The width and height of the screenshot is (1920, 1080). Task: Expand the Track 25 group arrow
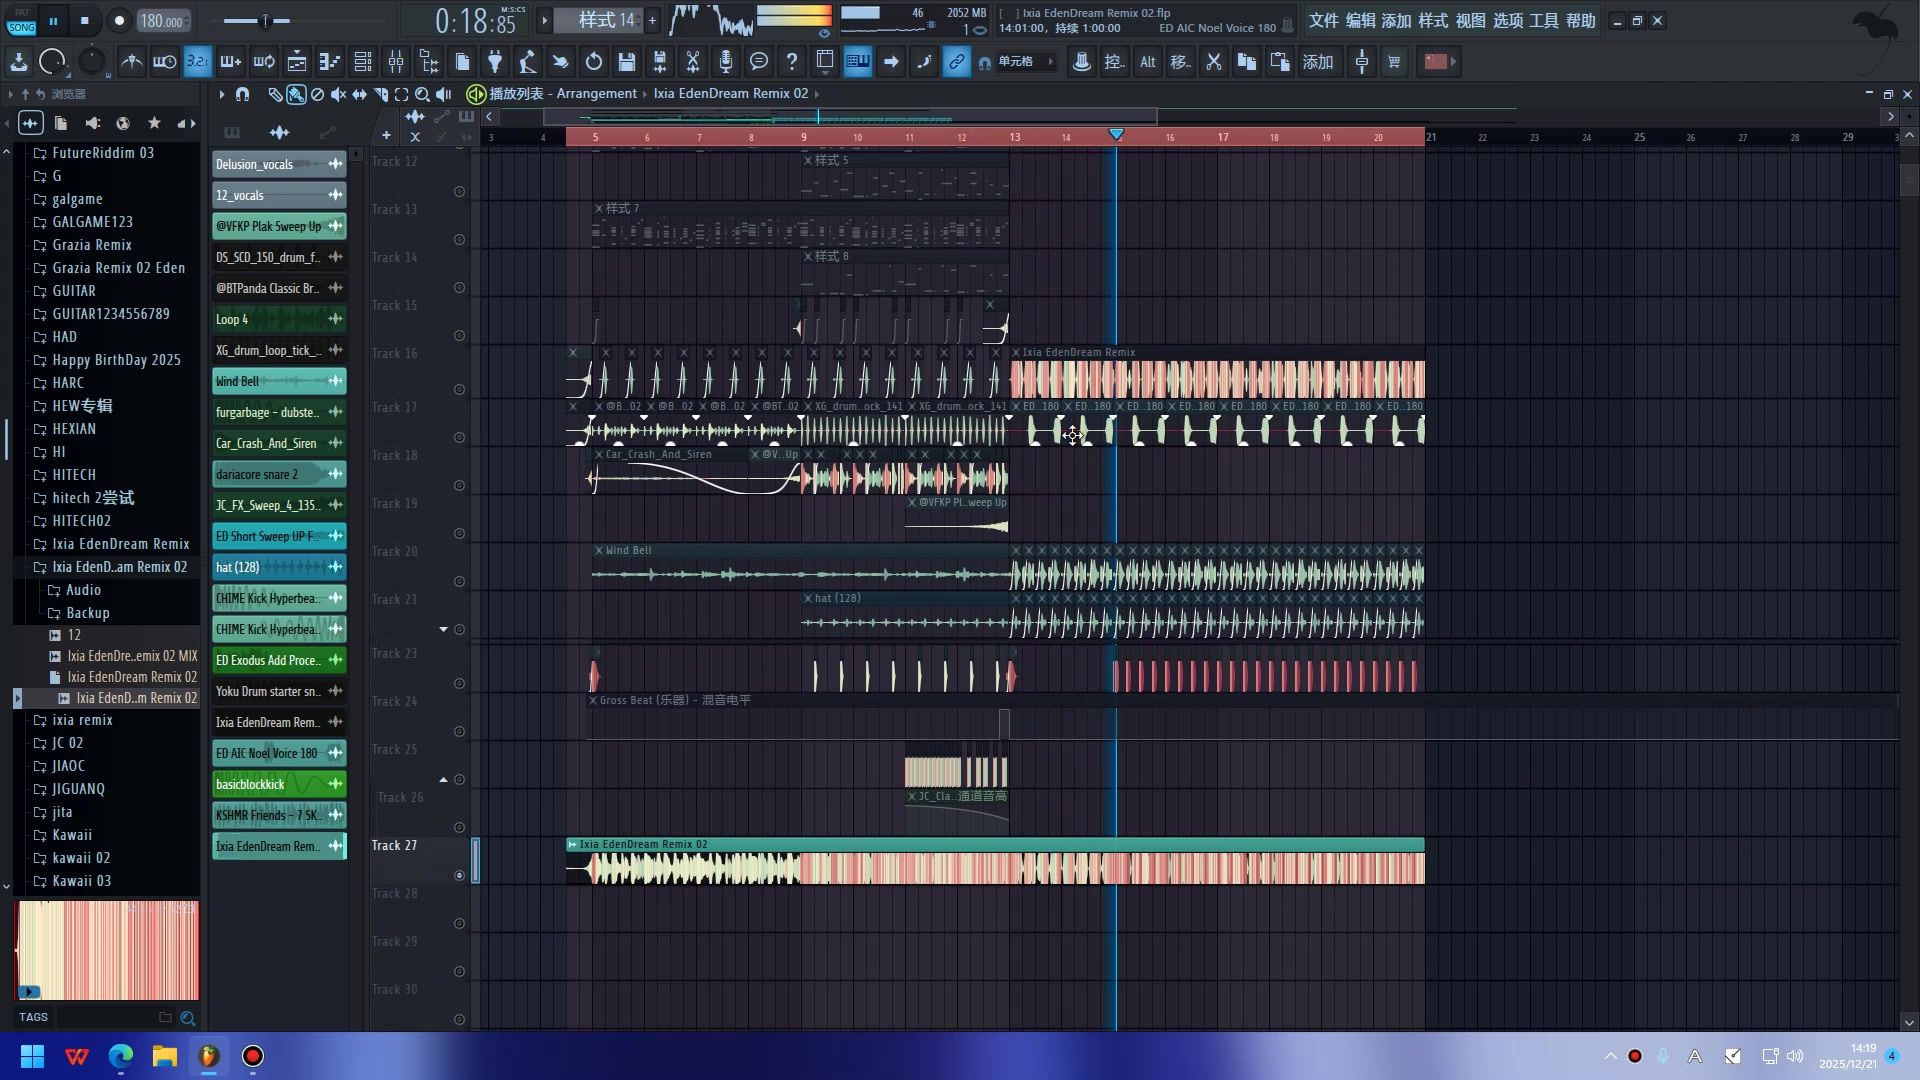[x=443, y=780]
